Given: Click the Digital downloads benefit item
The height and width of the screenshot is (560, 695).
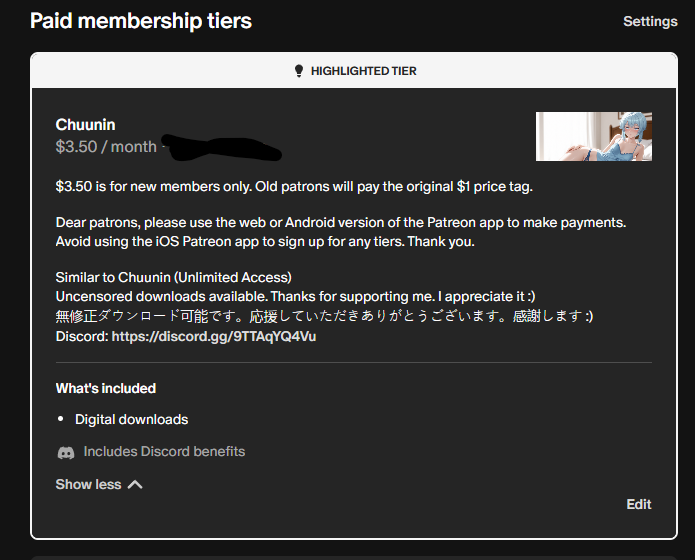Looking at the screenshot, I should (x=132, y=419).
